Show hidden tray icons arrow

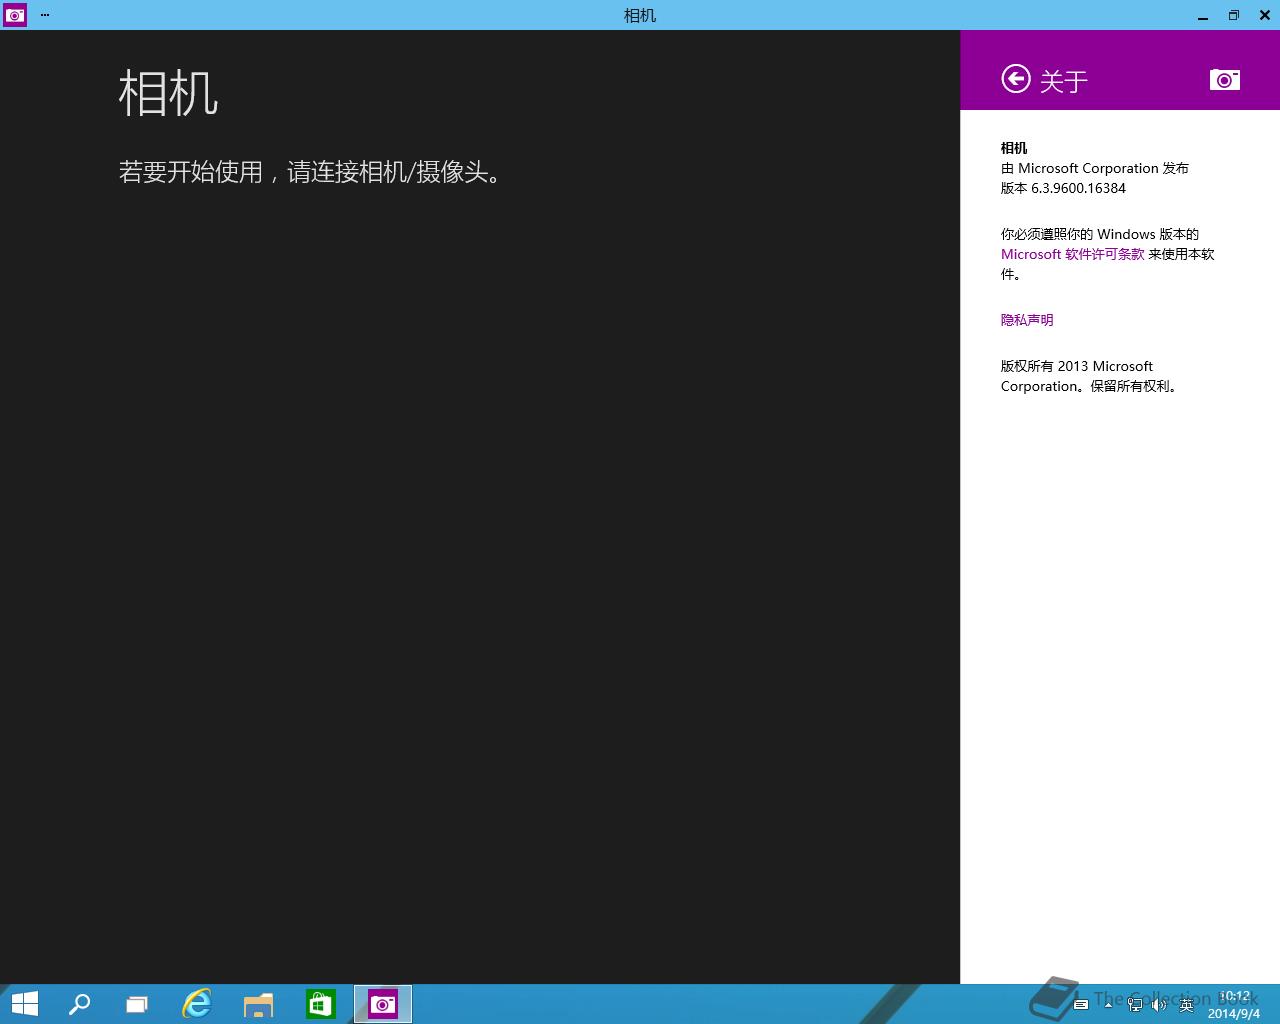tap(1108, 1004)
